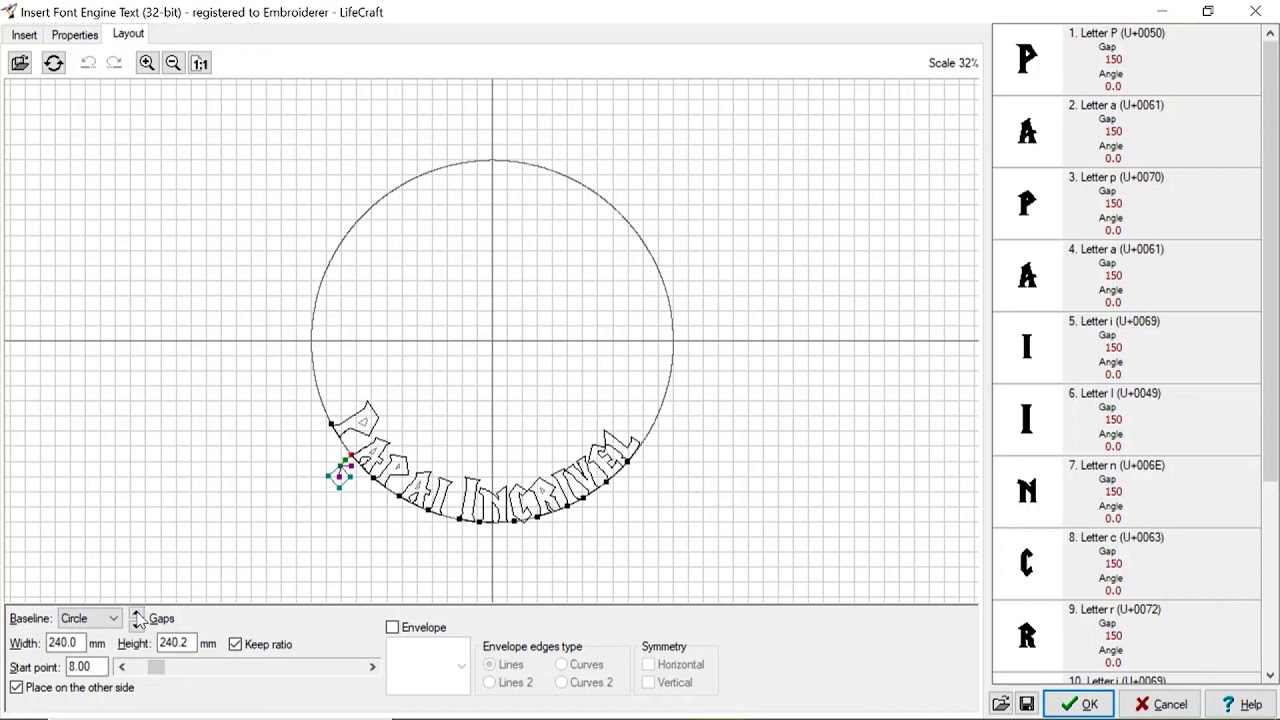Image resolution: width=1280 pixels, height=720 pixels.
Task: Click Angle value 0.0 for Letter c
Action: point(1113,591)
